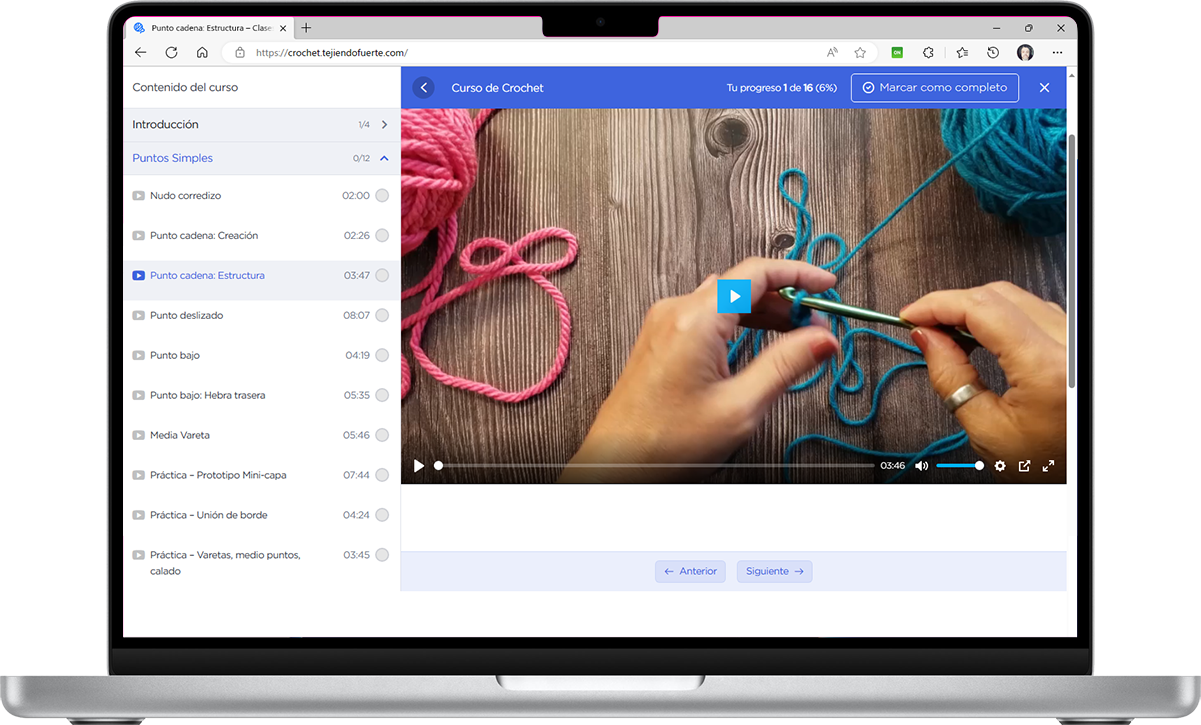Go to next lesson with Siguiente
This screenshot has height=725, width=1201.
tap(775, 572)
